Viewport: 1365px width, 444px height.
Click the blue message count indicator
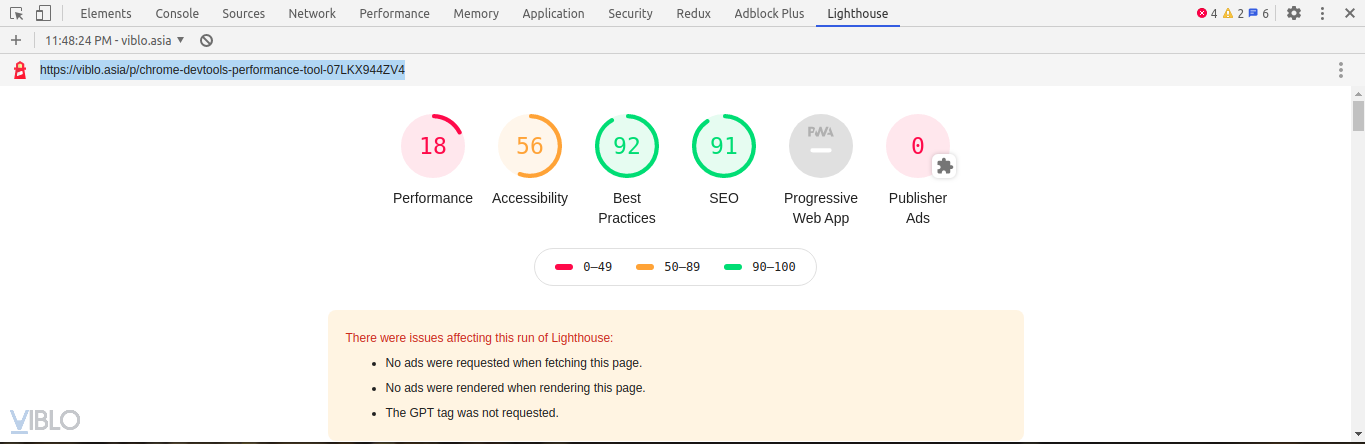[1259, 14]
